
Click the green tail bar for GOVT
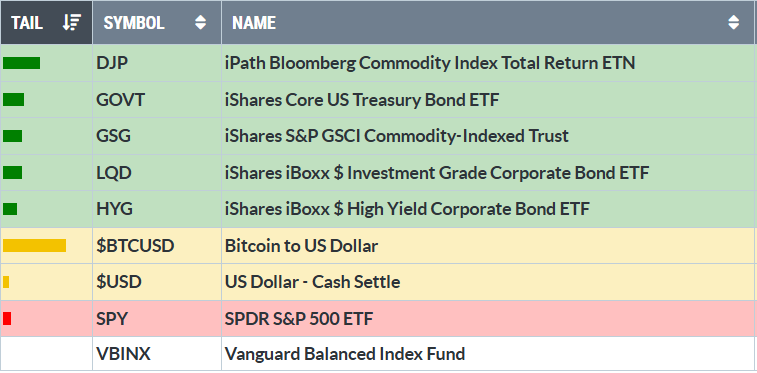point(14,100)
